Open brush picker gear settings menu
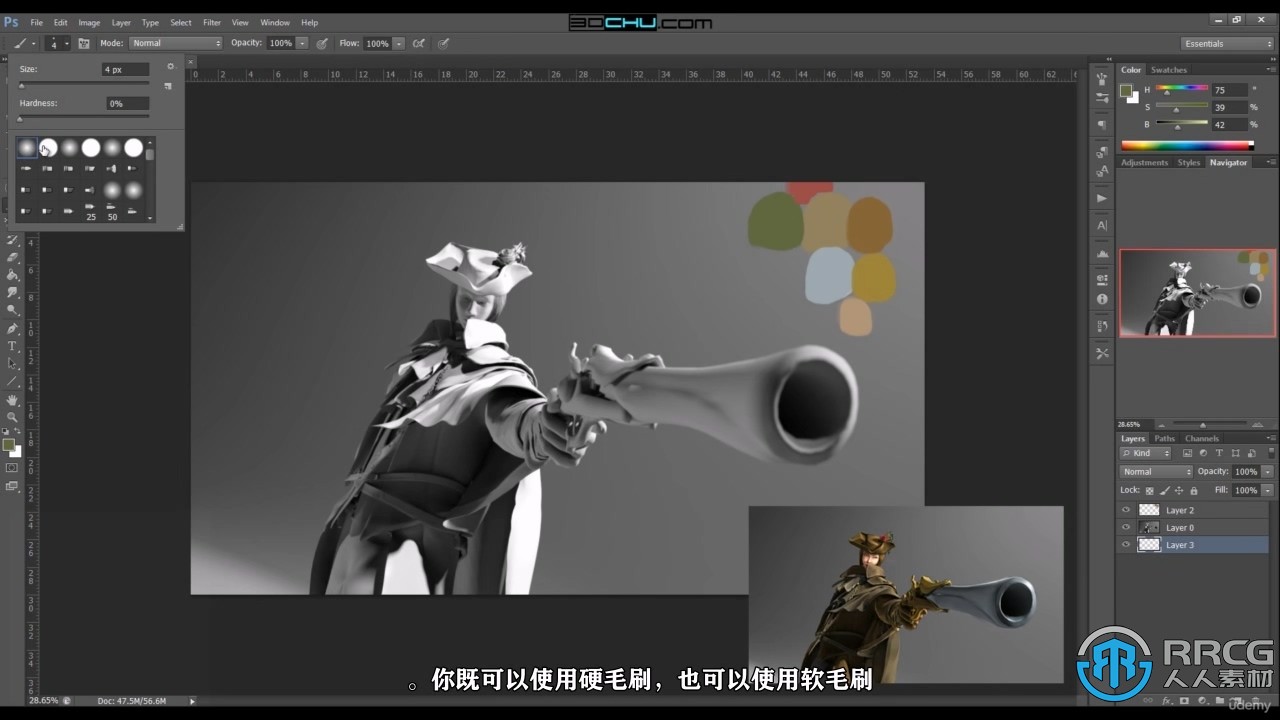 [170, 67]
